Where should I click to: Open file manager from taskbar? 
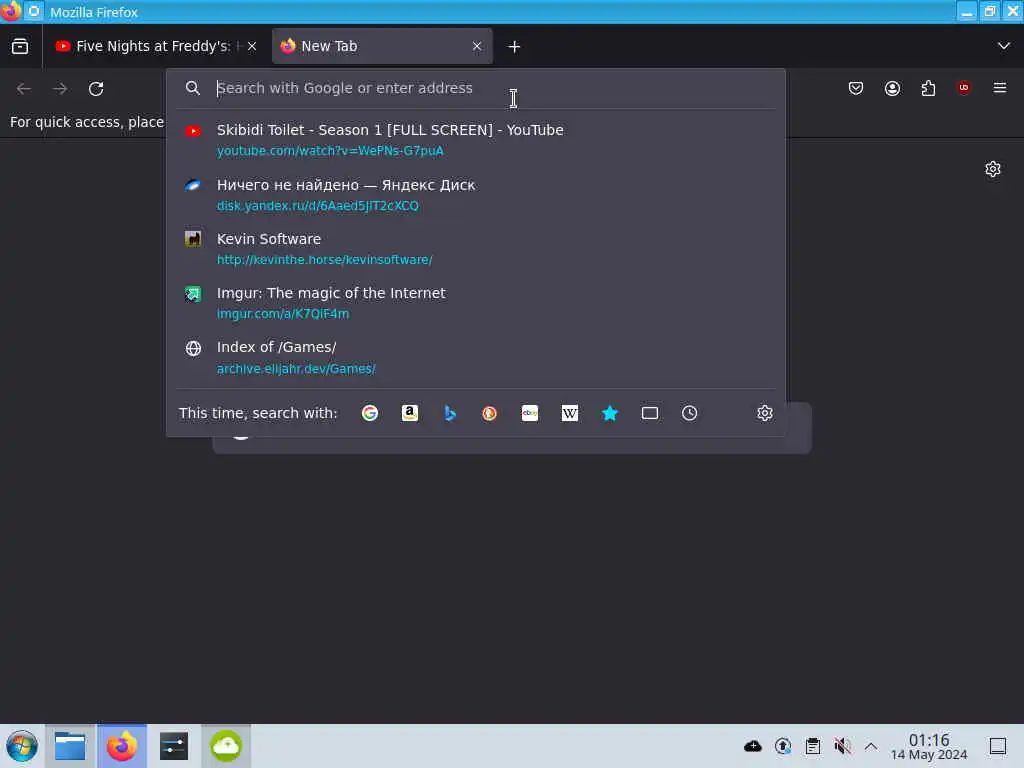(70, 746)
